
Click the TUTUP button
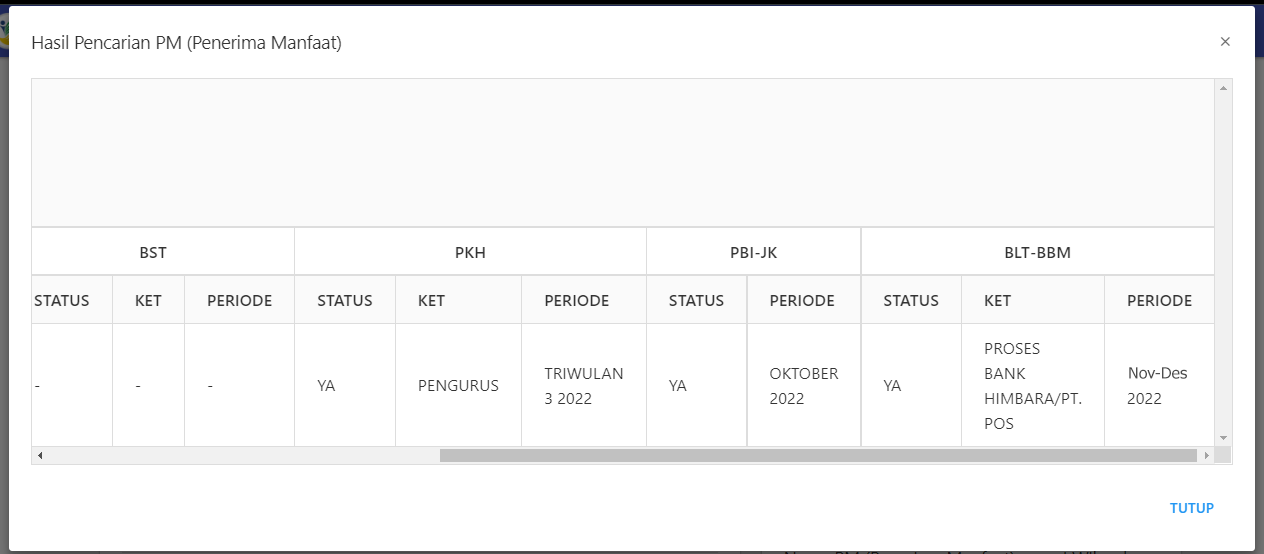point(1192,508)
